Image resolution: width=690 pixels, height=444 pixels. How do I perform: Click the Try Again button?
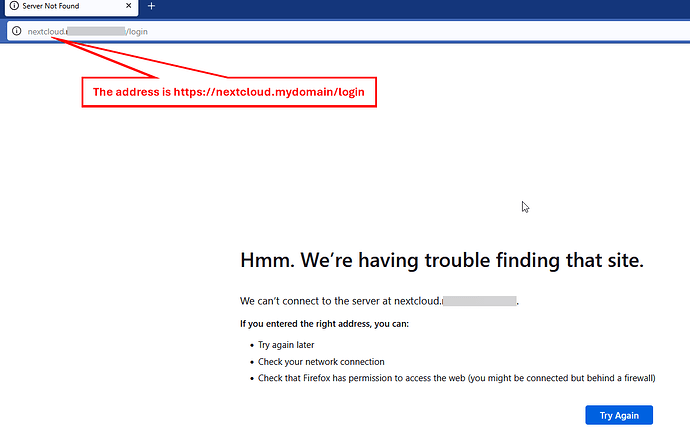[x=619, y=415]
